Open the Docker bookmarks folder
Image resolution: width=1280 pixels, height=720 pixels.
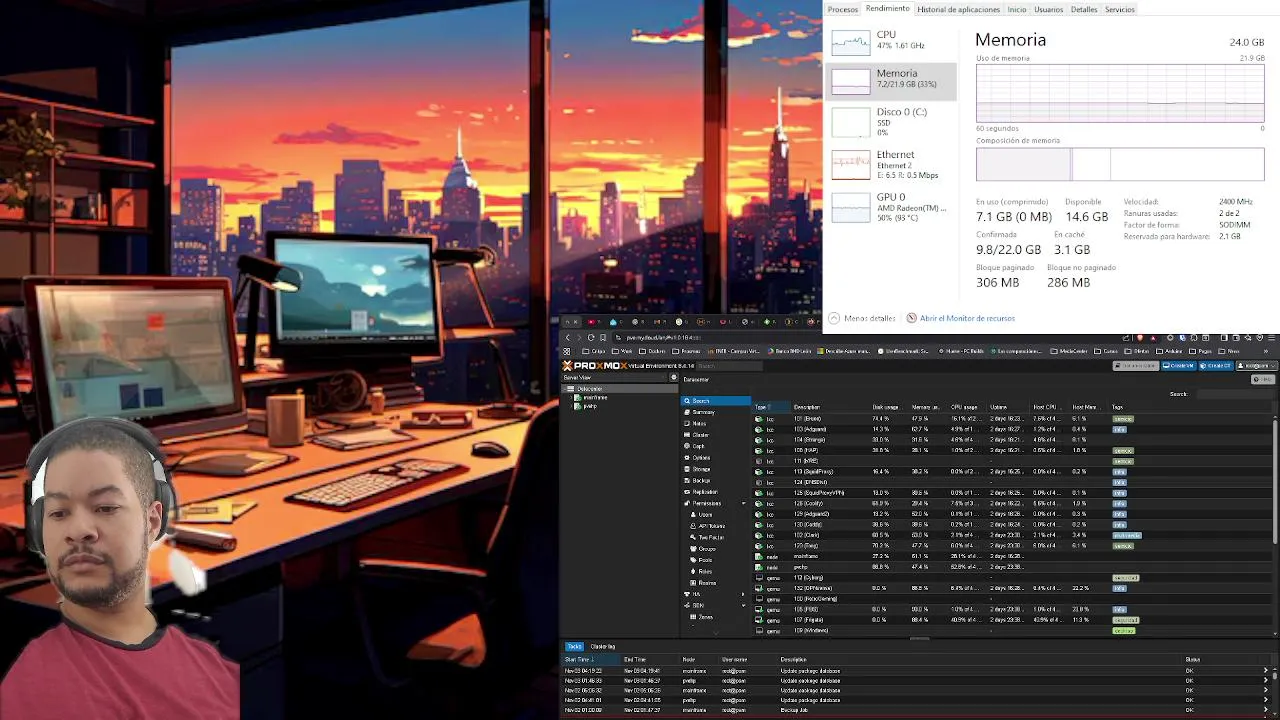pos(653,351)
